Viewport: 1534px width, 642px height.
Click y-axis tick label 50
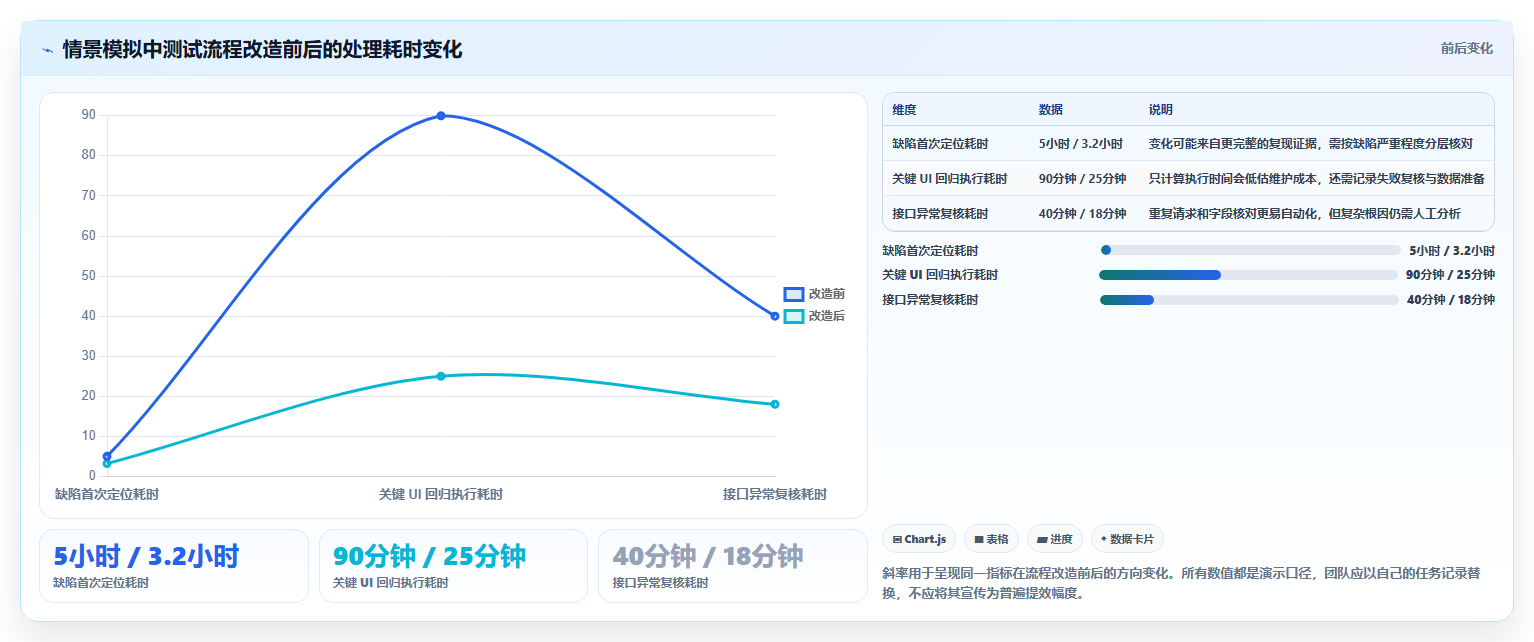pyautogui.click(x=89, y=276)
